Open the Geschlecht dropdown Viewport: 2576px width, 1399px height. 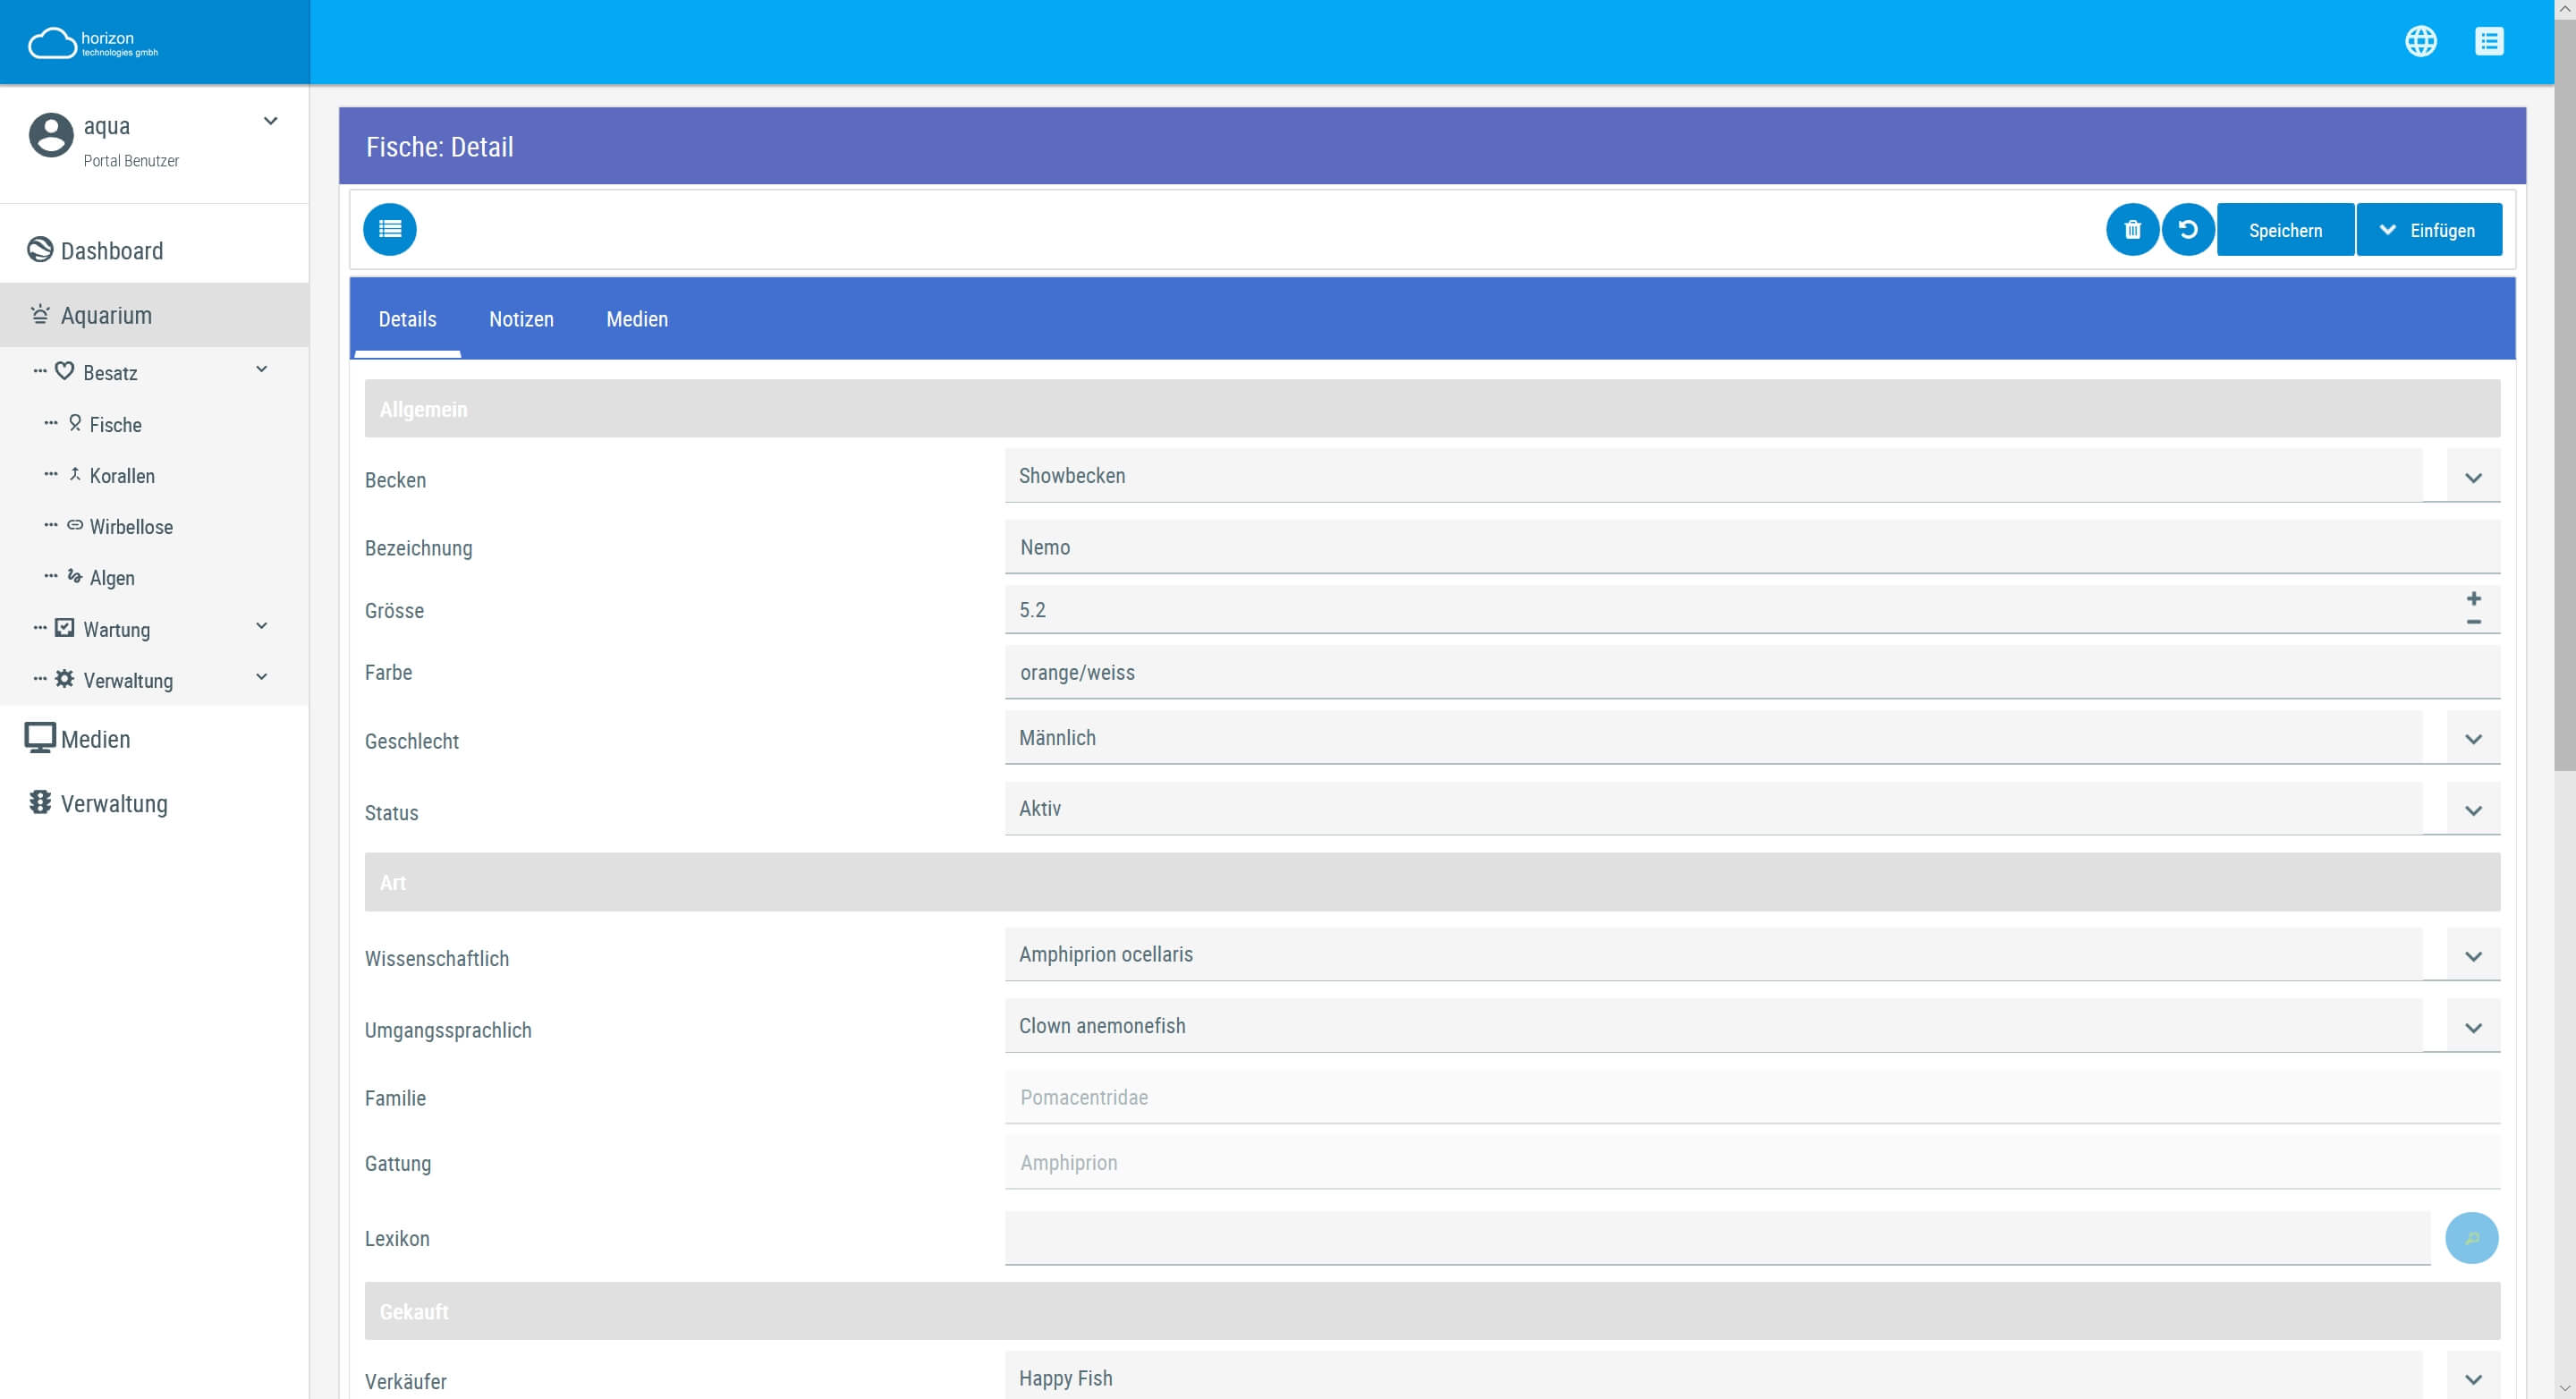point(2472,739)
